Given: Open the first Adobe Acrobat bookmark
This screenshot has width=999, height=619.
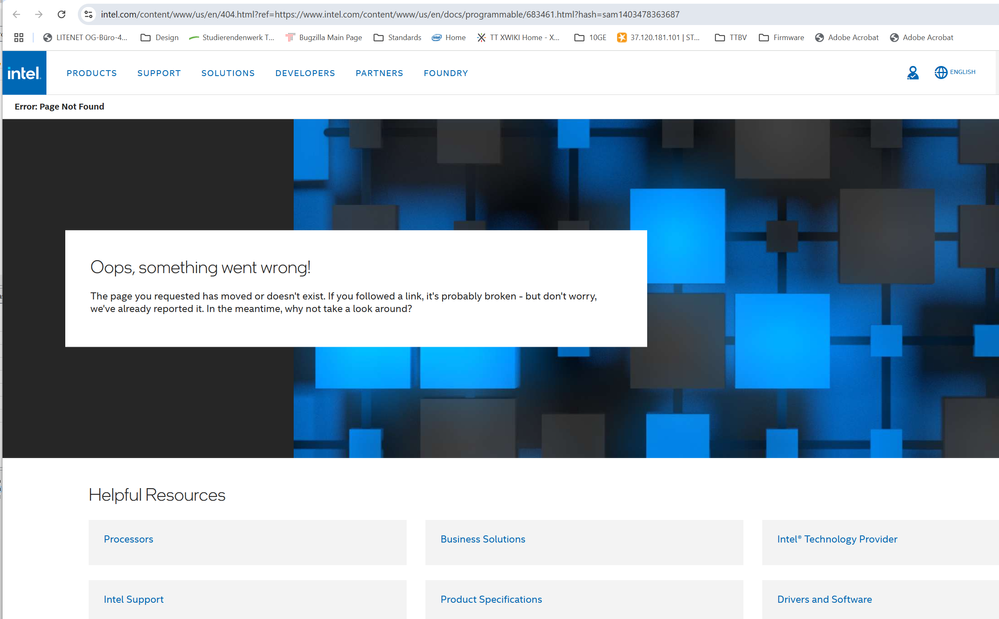Looking at the screenshot, I should pyautogui.click(x=847, y=38).
